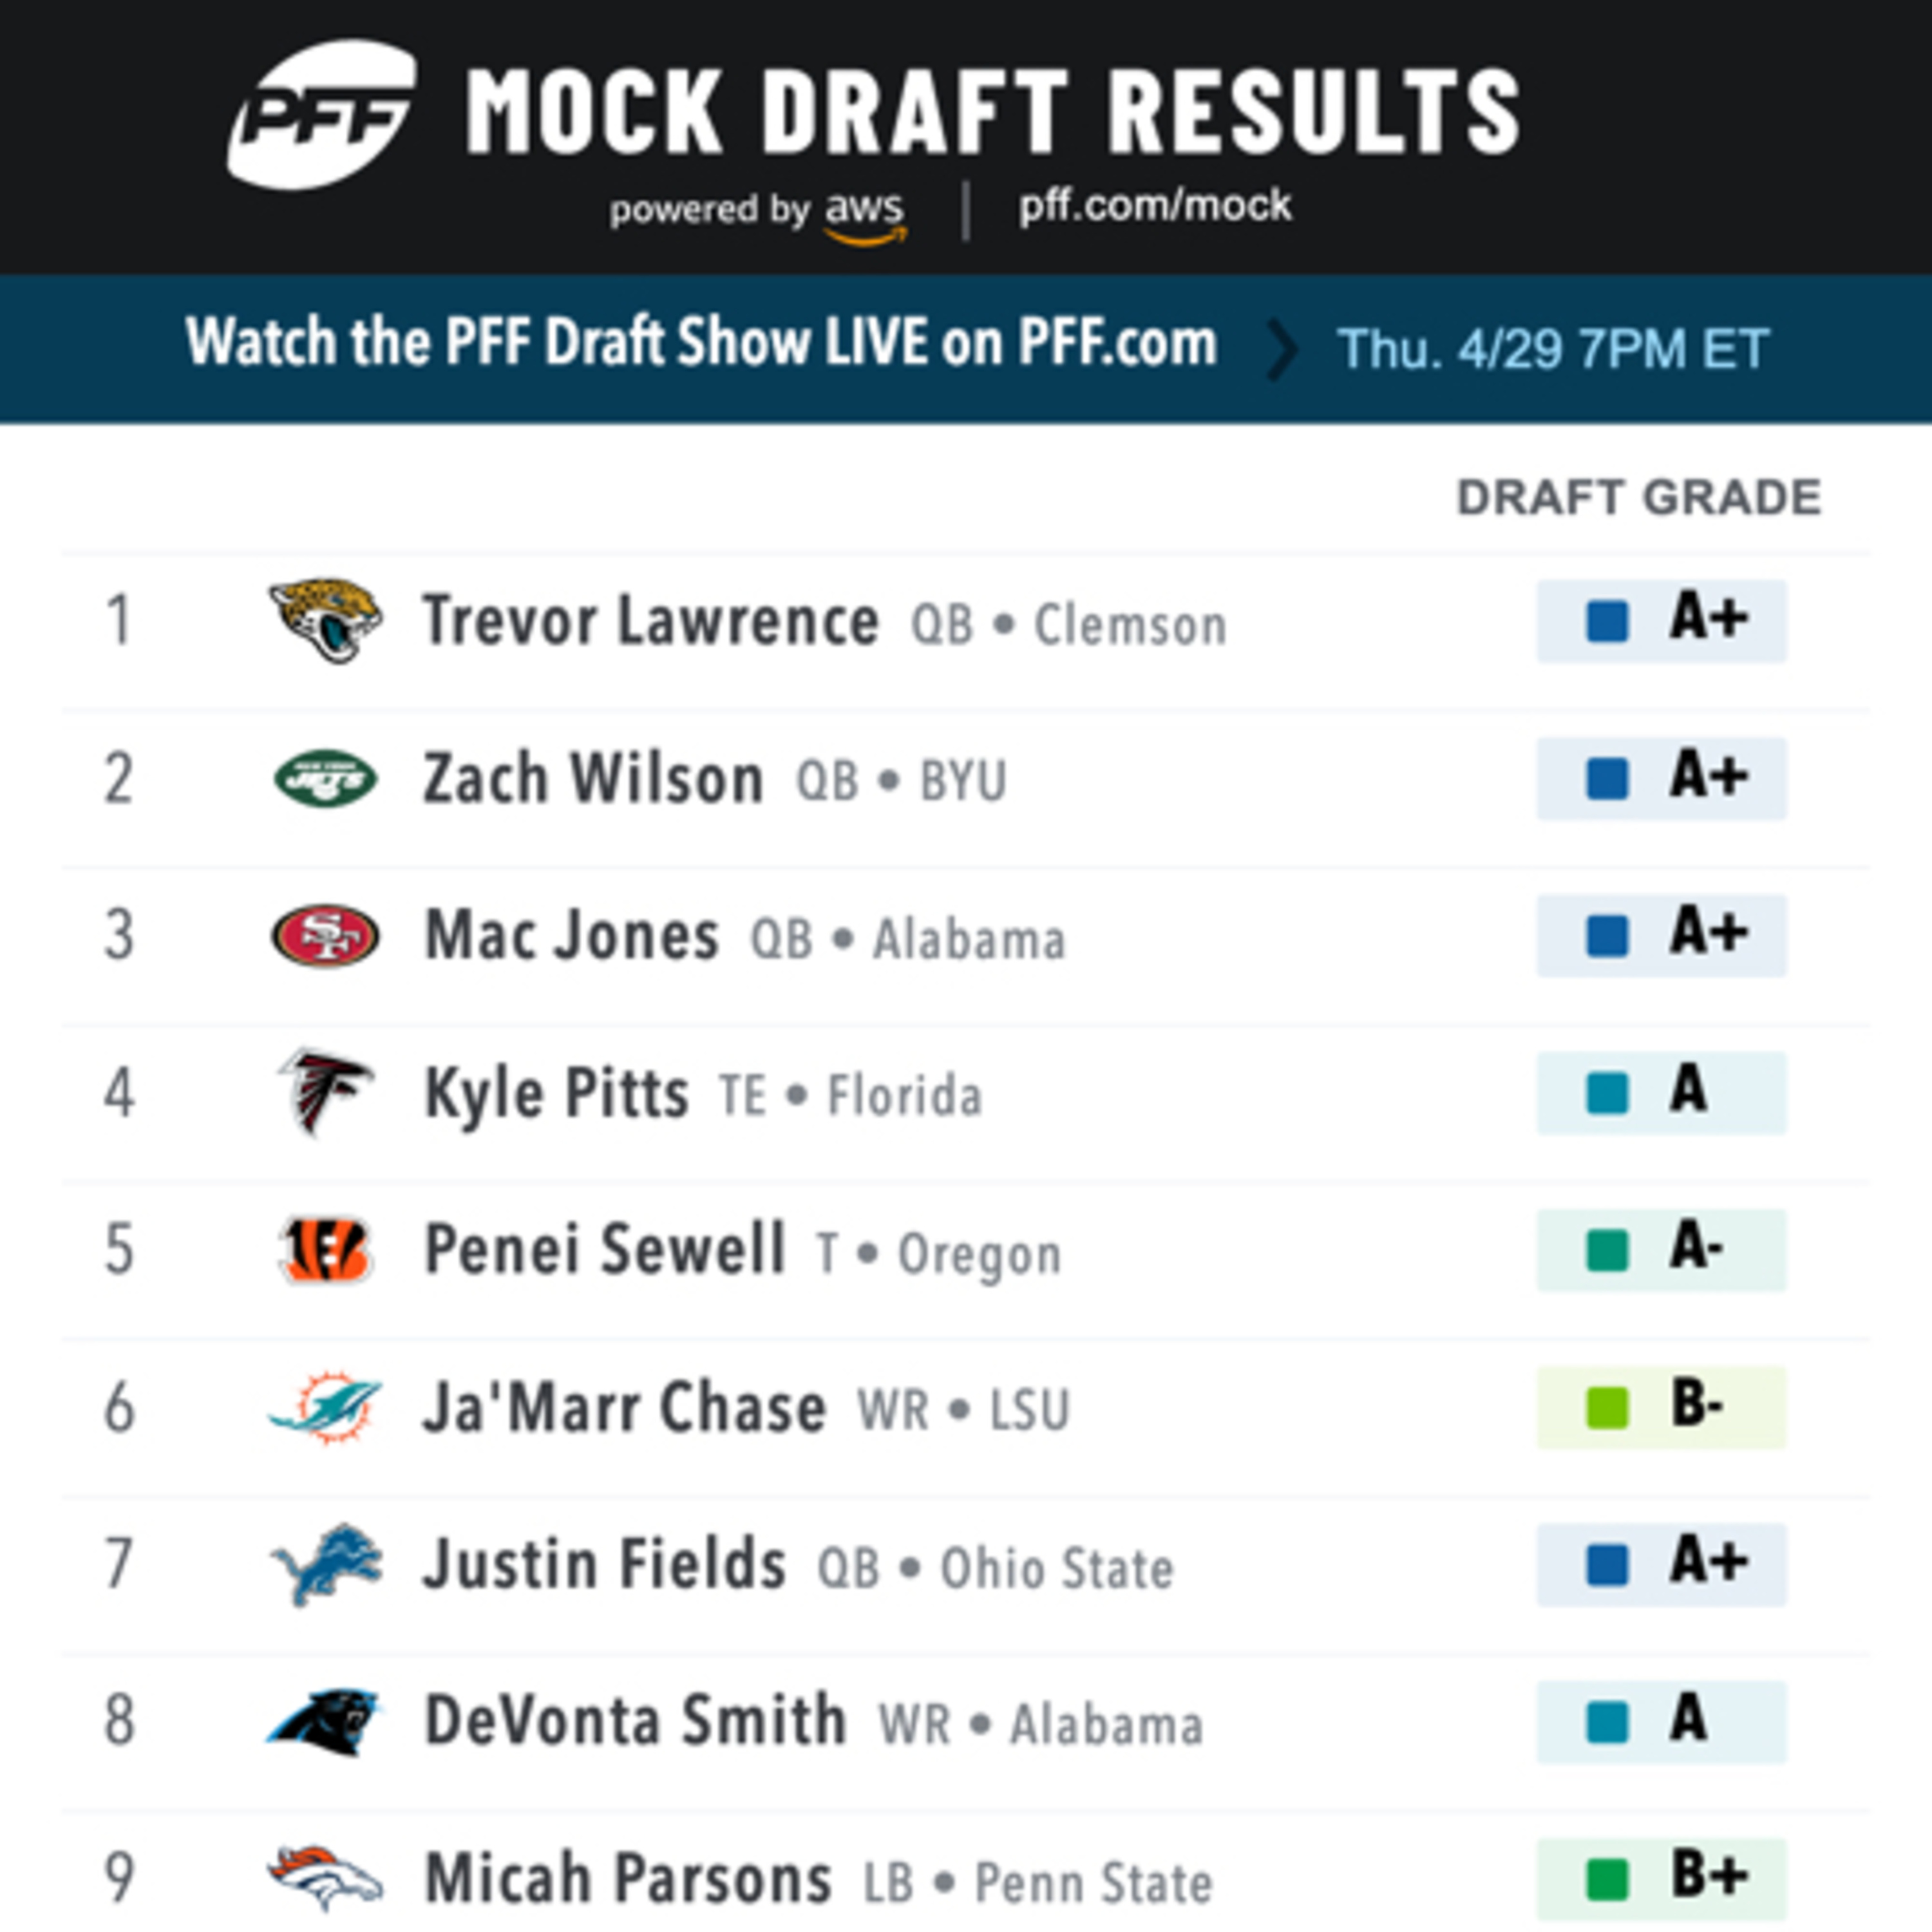Image resolution: width=1932 pixels, height=1932 pixels.
Task: Click the Draft Grade column header
Action: coord(1638,498)
